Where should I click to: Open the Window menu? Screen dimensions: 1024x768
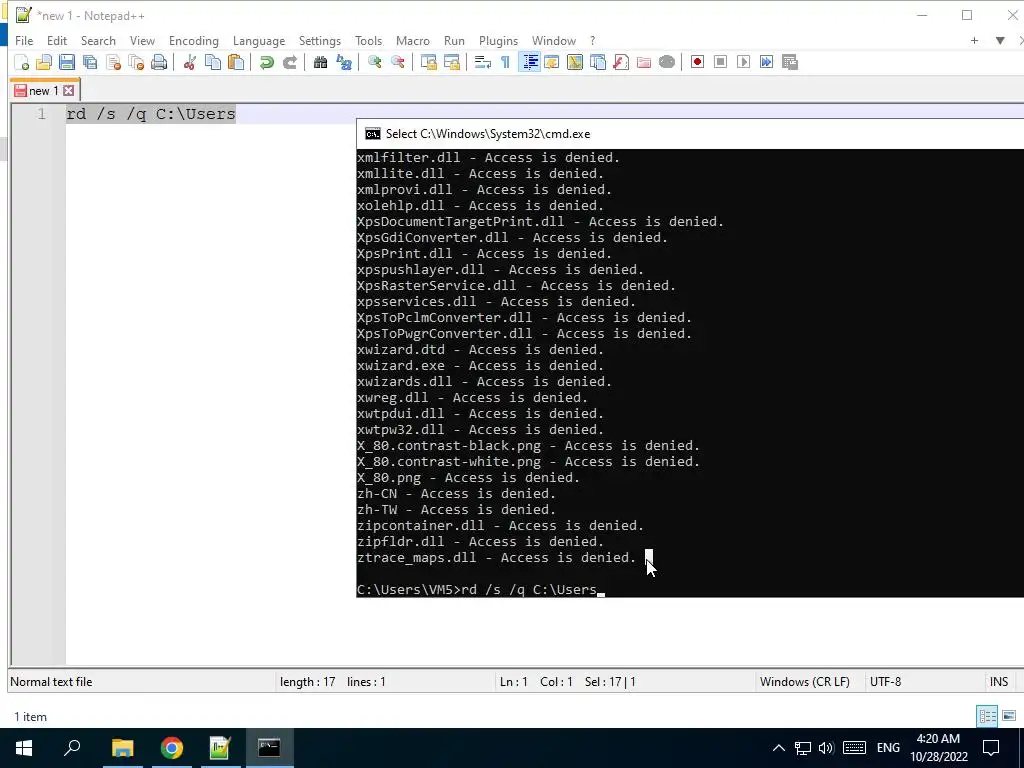click(554, 40)
